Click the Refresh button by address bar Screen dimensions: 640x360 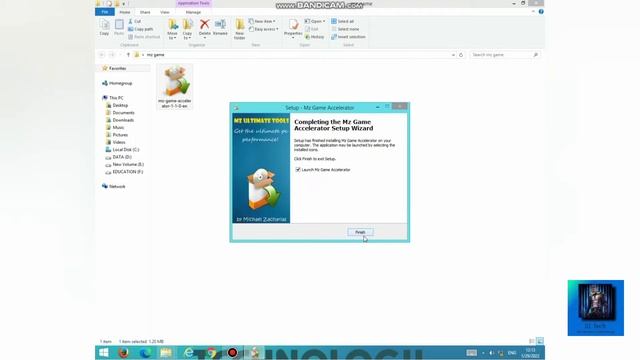[461, 55]
